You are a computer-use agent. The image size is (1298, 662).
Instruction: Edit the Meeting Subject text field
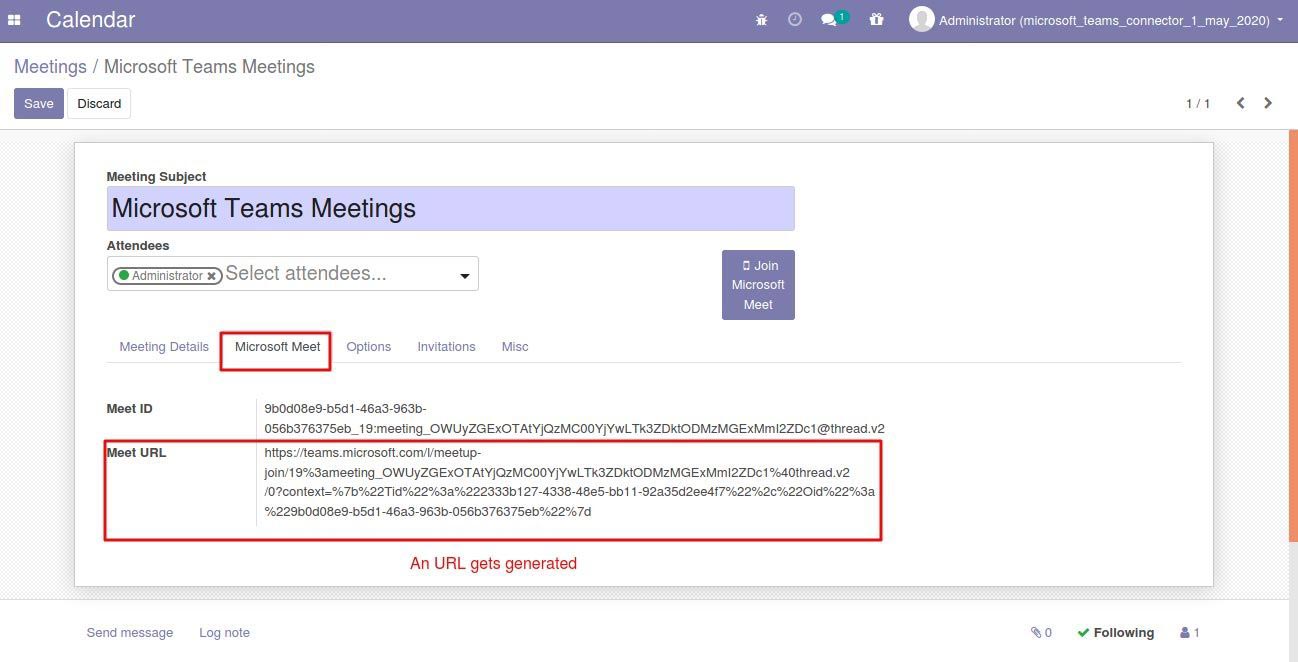click(450, 208)
